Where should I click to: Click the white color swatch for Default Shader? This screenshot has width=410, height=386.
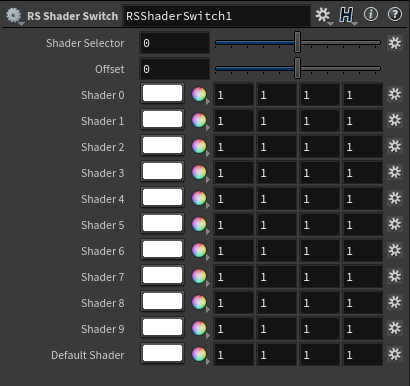point(162,354)
